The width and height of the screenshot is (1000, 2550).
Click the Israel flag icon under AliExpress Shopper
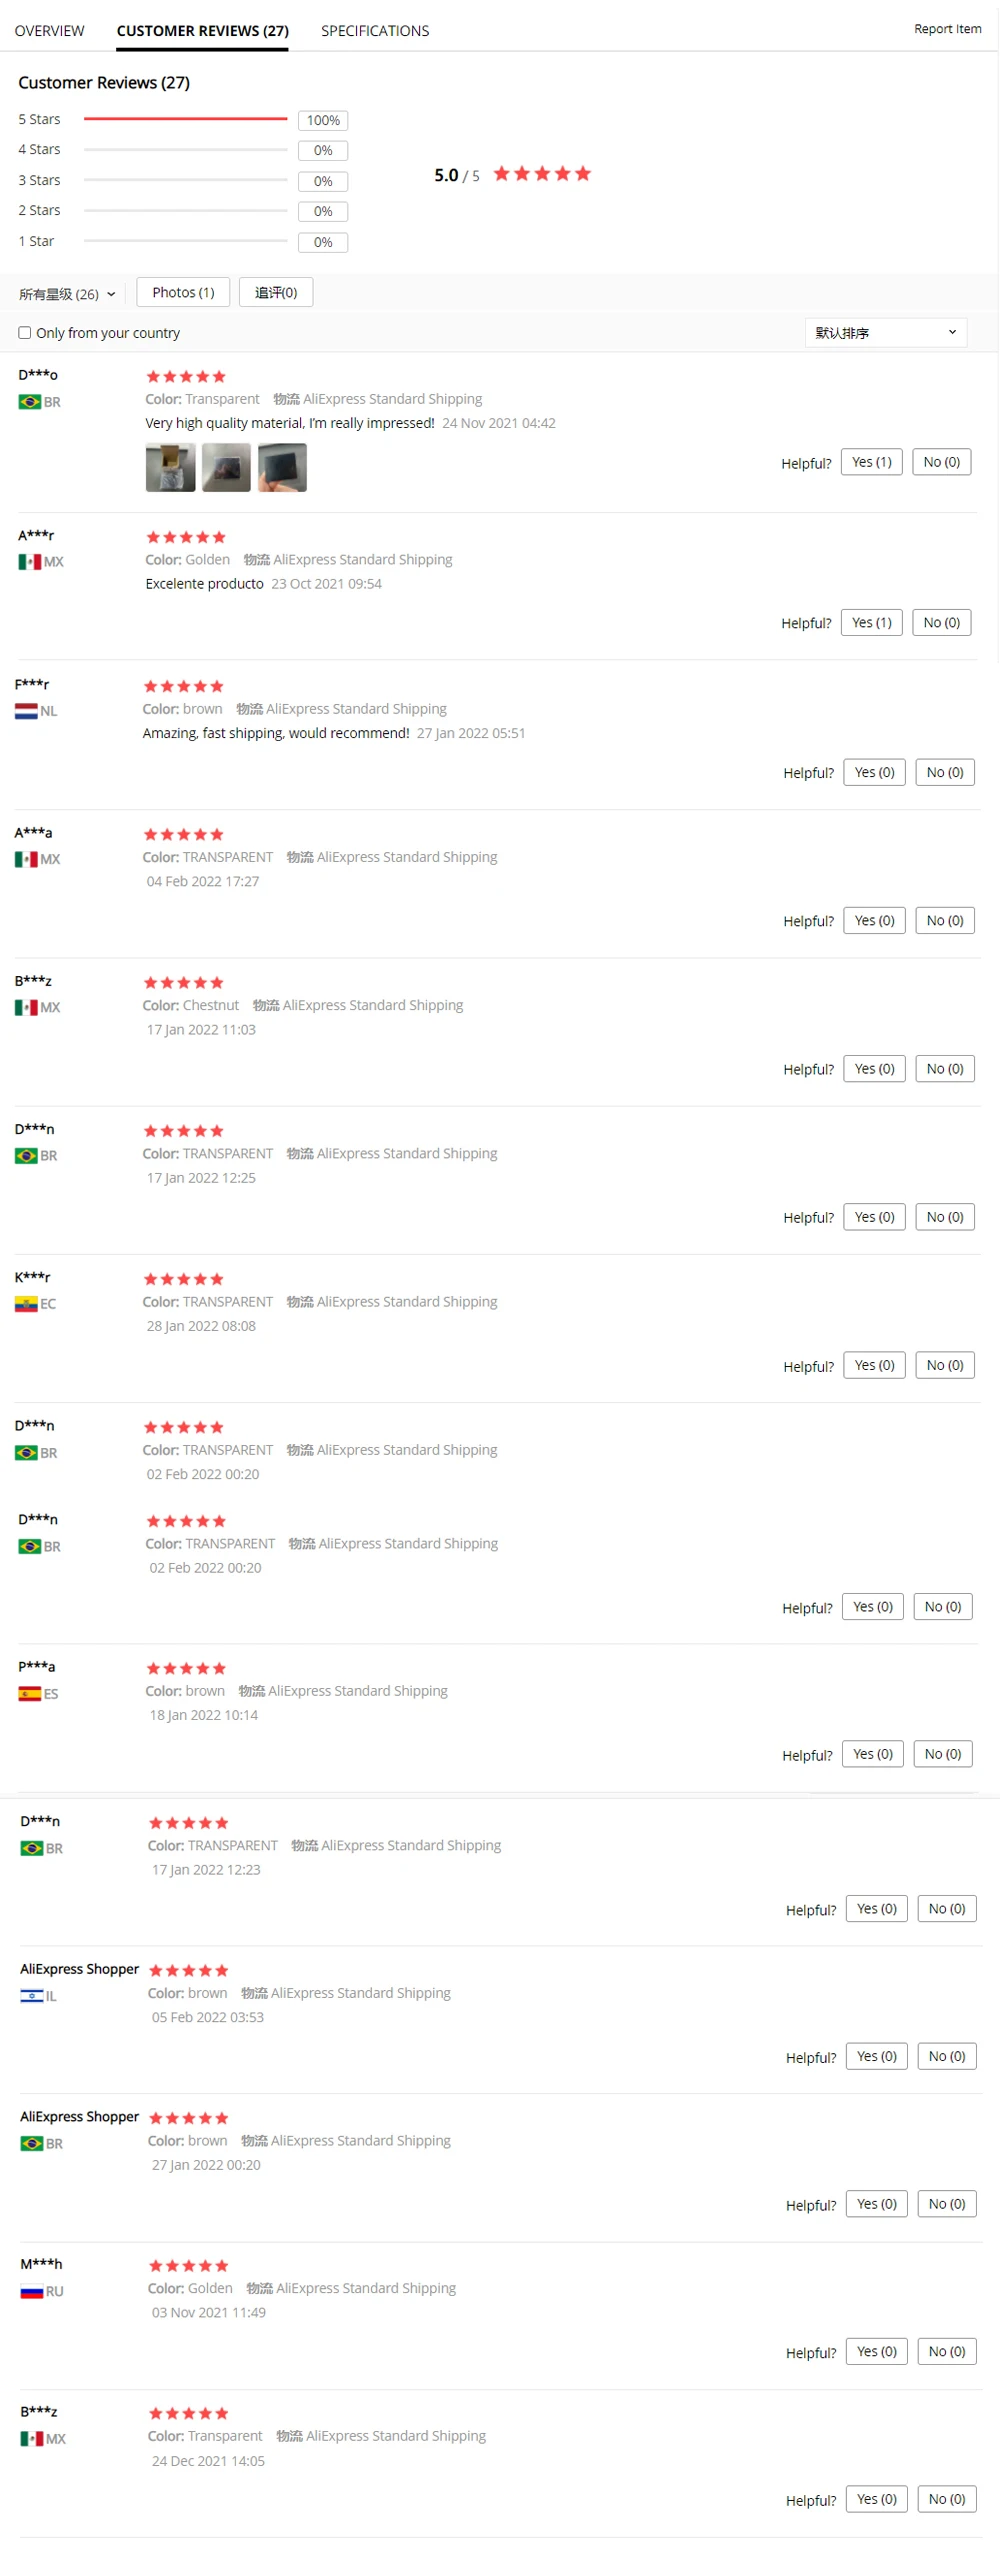[32, 1997]
